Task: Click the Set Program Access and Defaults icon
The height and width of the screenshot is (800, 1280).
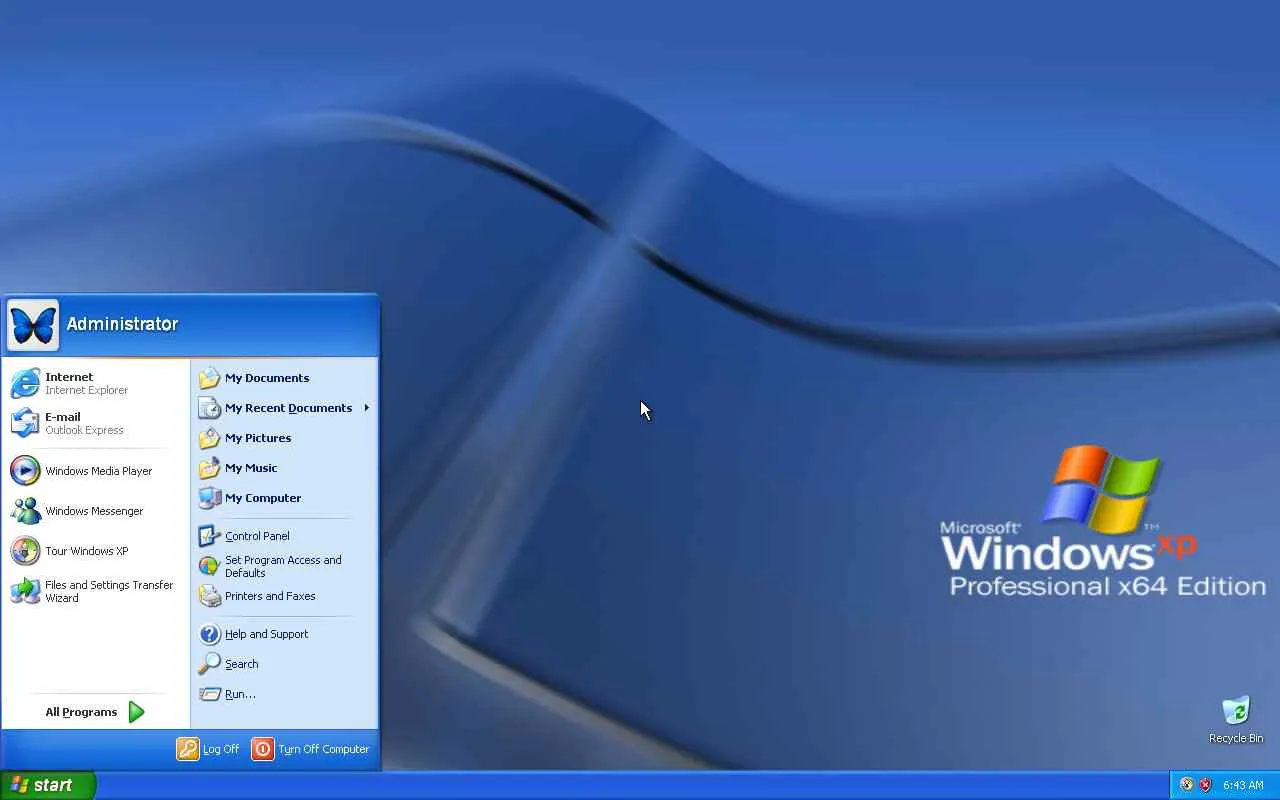Action: 209,566
